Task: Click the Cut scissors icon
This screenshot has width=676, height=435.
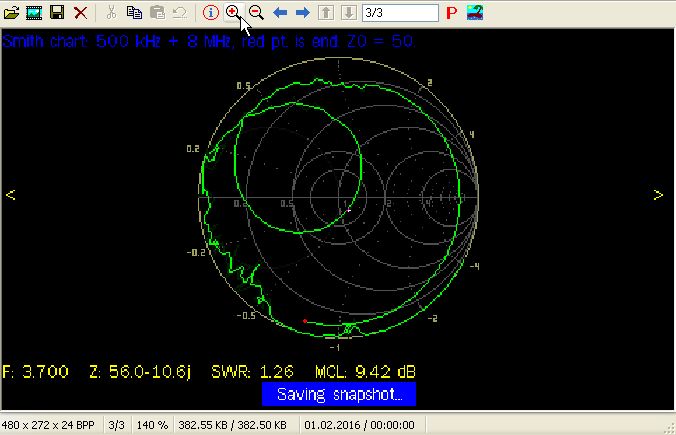Action: tap(111, 13)
